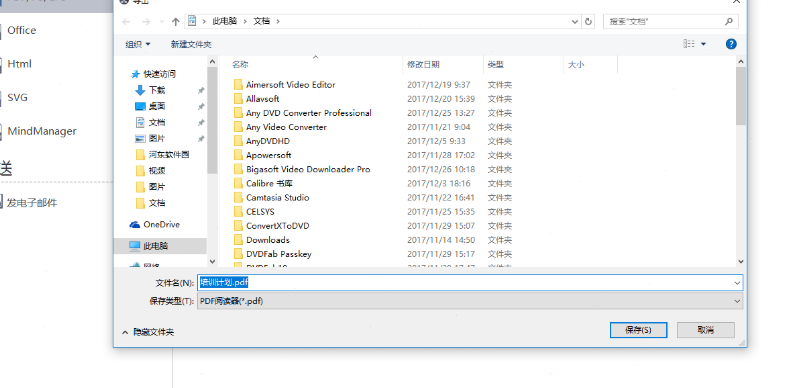Expand 快速访问 in navigation pane
The image size is (807, 388).
click(160, 74)
